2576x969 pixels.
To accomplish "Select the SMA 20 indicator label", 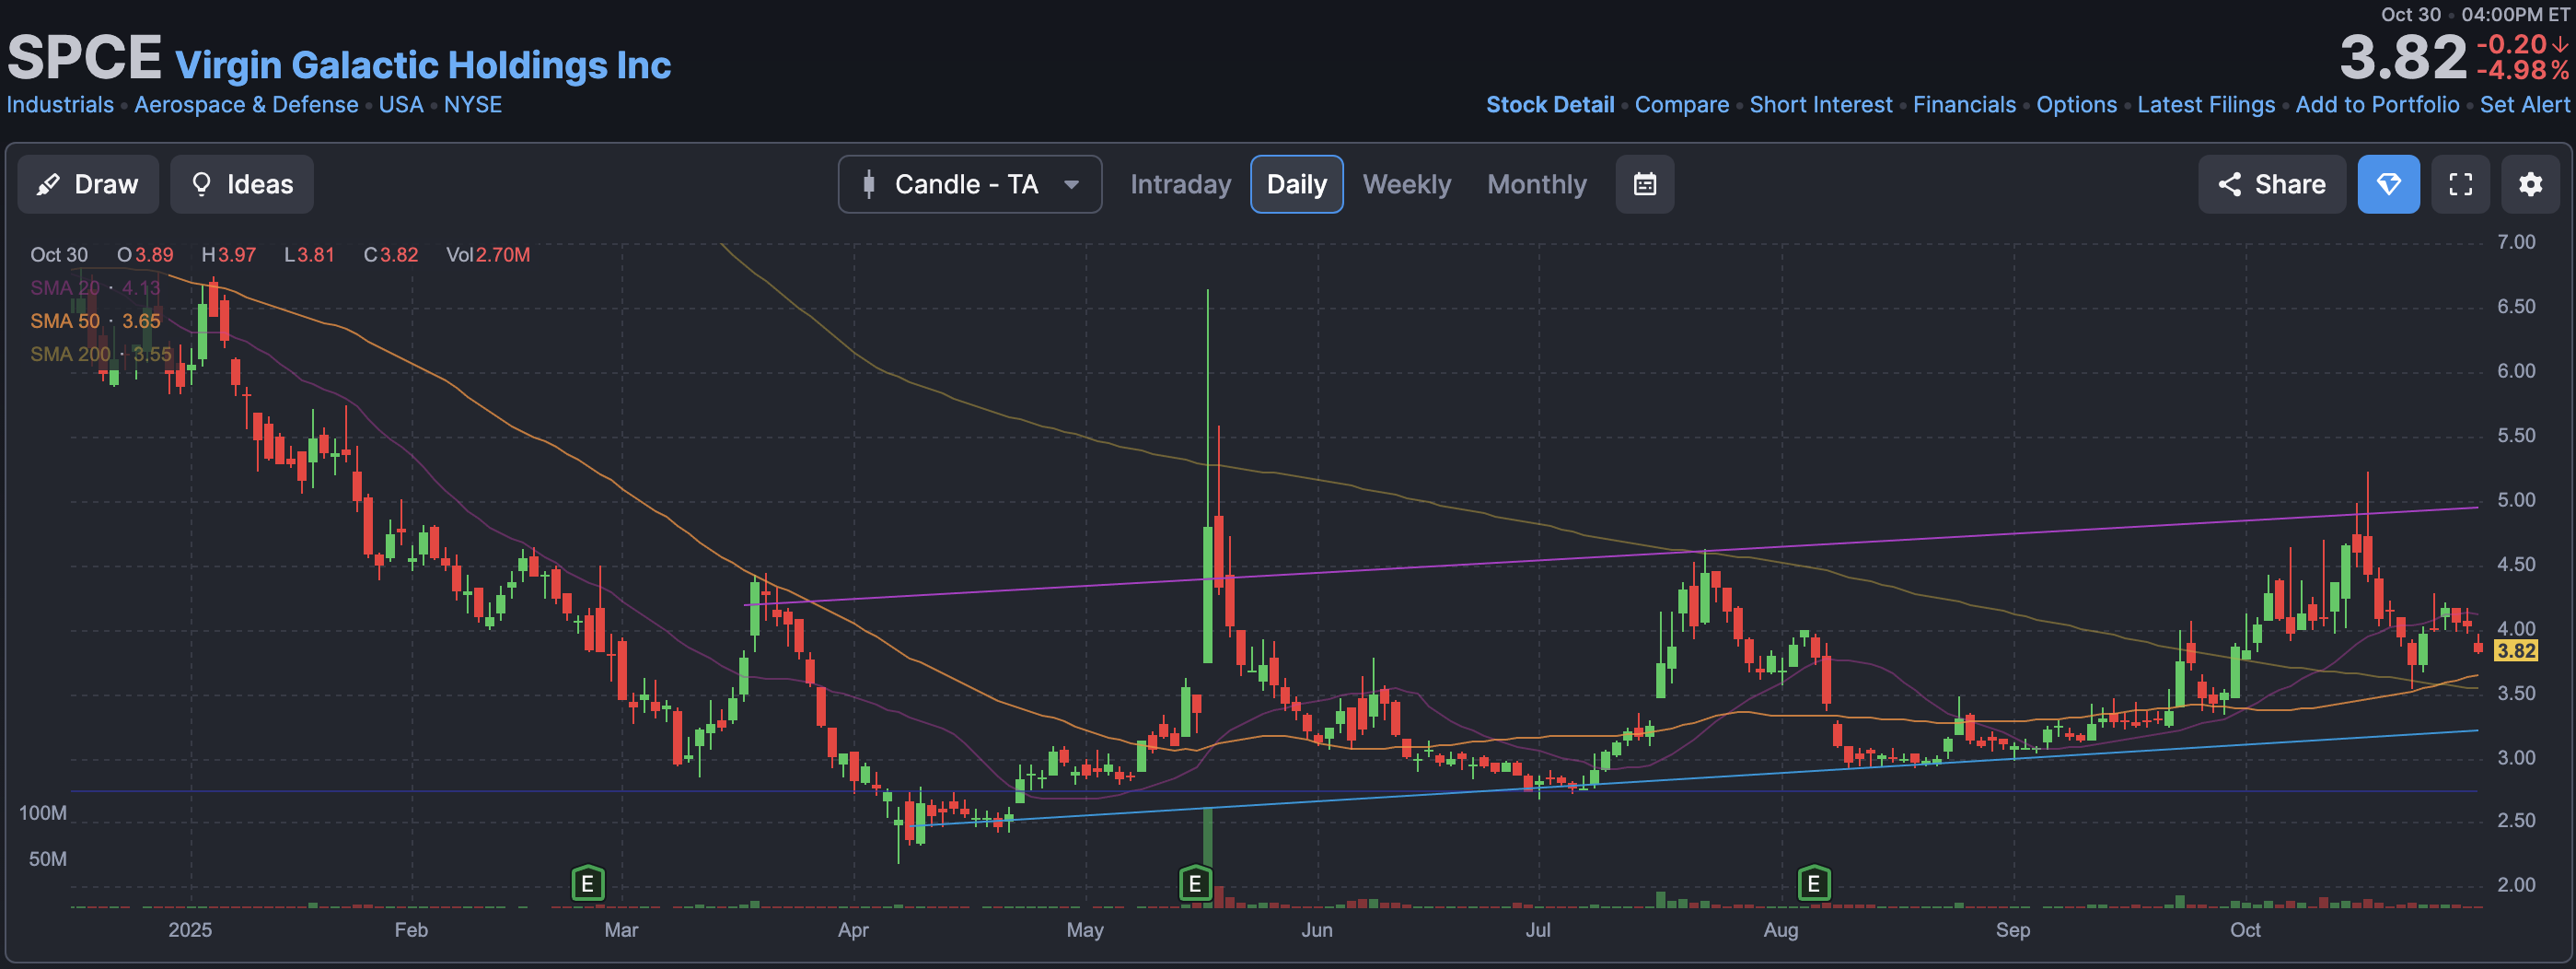I will click(95, 288).
